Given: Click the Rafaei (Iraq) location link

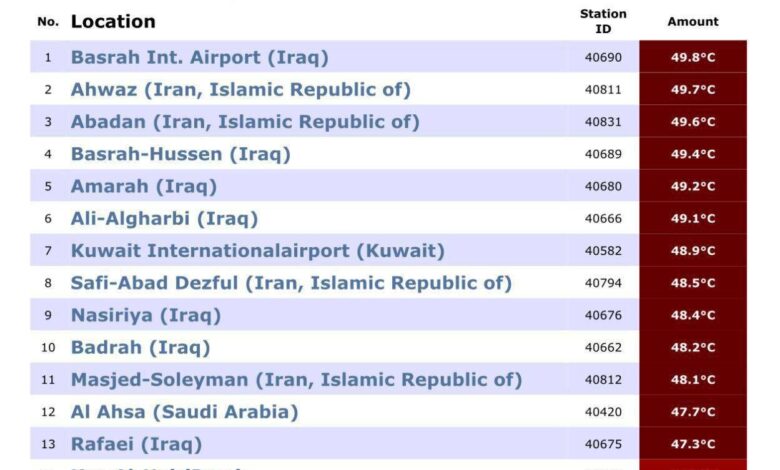Looking at the screenshot, I should [x=136, y=444].
